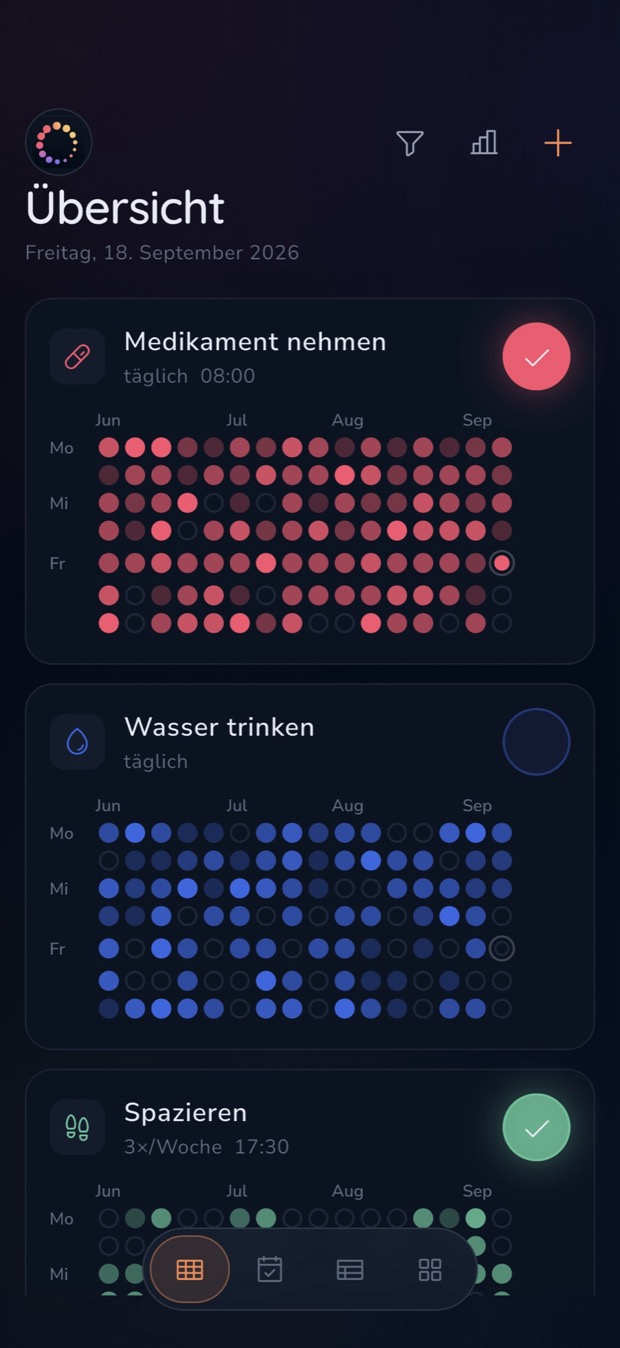The width and height of the screenshot is (620, 1348).
Task: Tap the footprints icon of Spazieren
Action: point(77,1127)
